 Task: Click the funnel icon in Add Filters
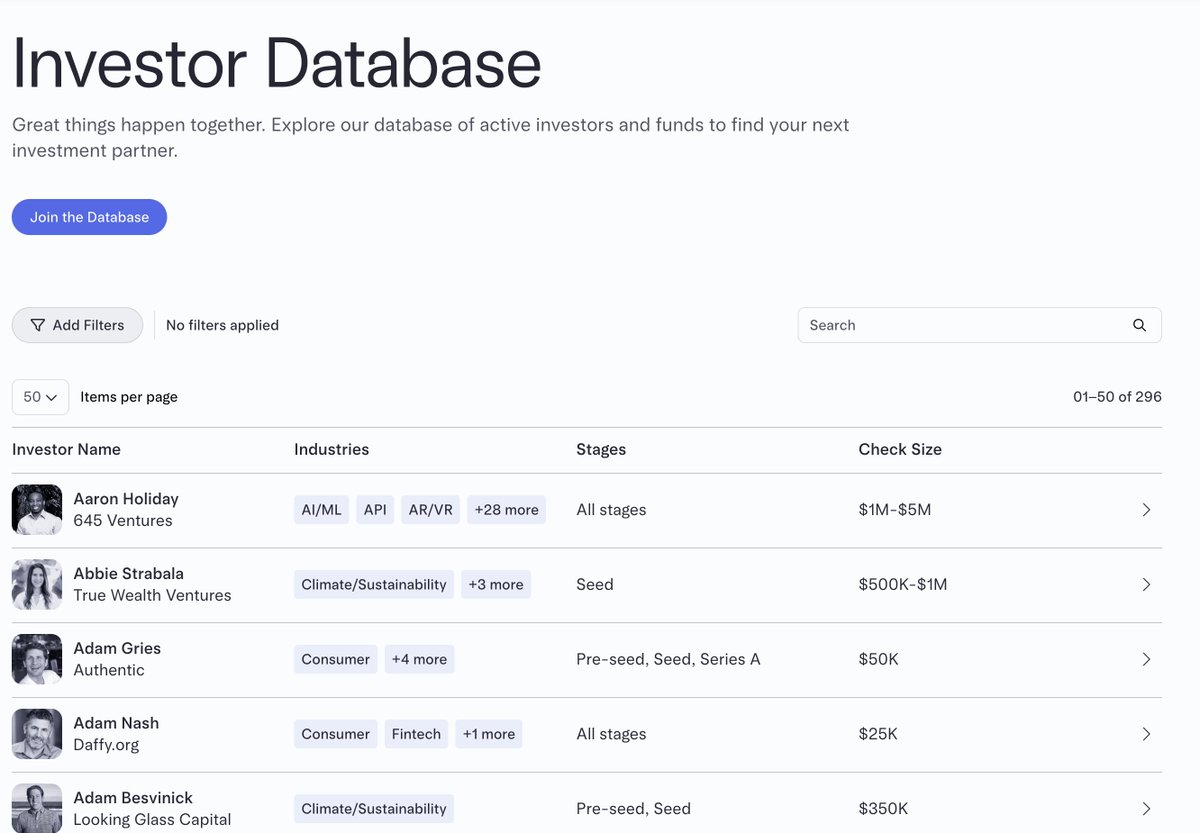pyautogui.click(x=38, y=325)
